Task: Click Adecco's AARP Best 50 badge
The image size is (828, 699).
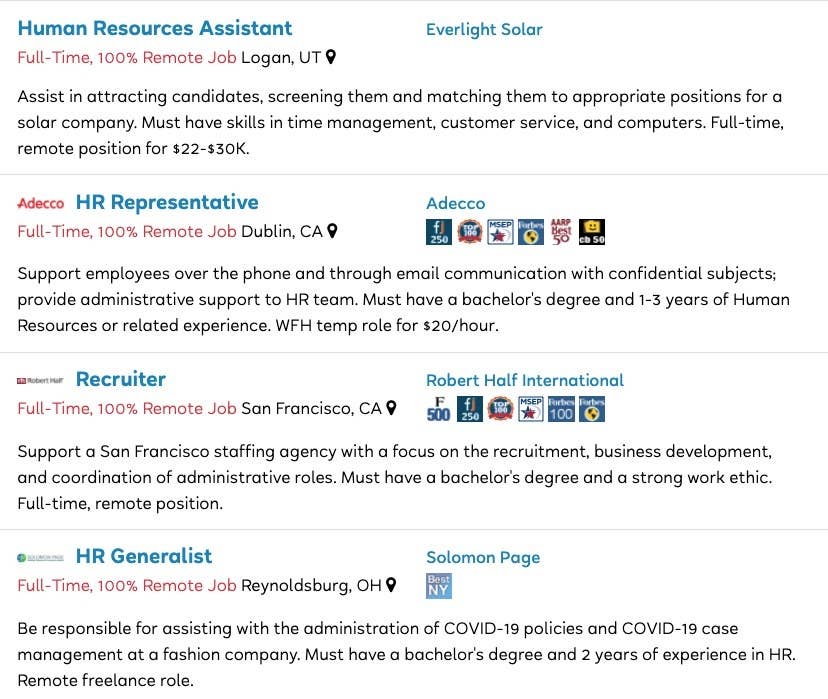Action: tap(561, 232)
